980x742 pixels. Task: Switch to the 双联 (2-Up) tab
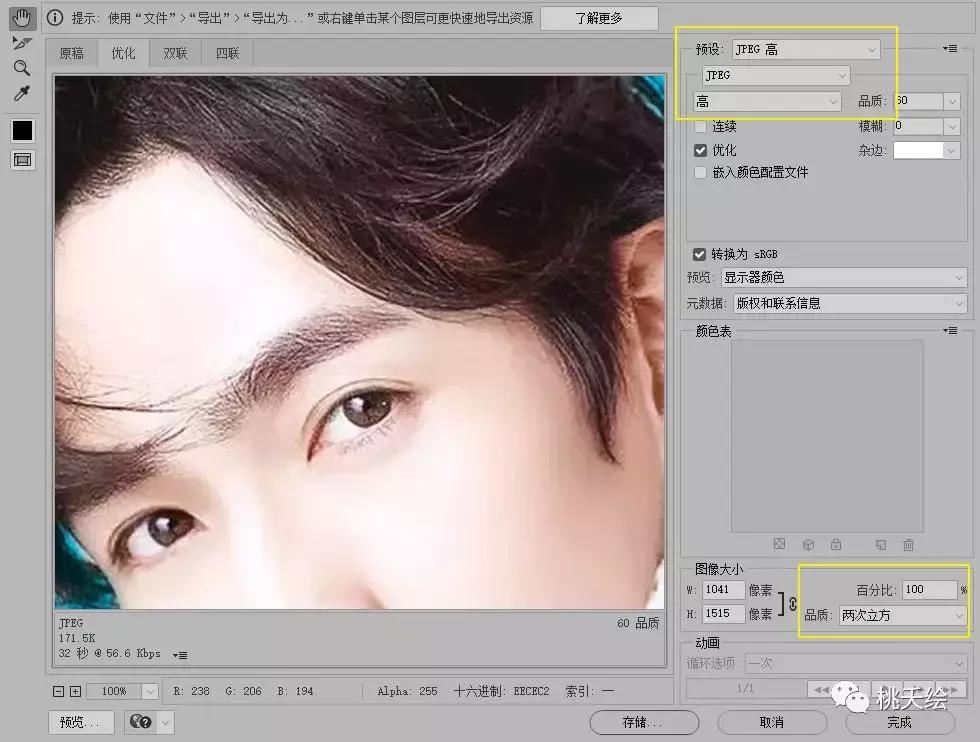176,53
